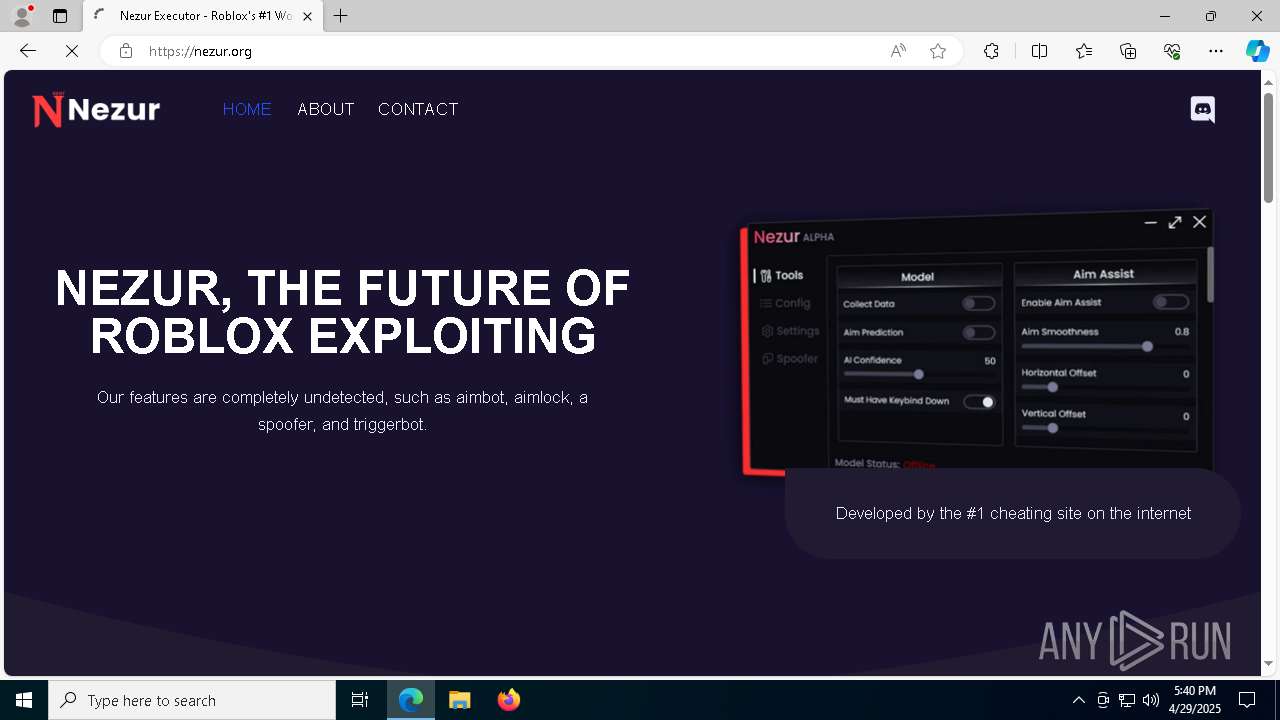Click the Edge taskbar icon
1280x720 pixels.
tap(411, 700)
